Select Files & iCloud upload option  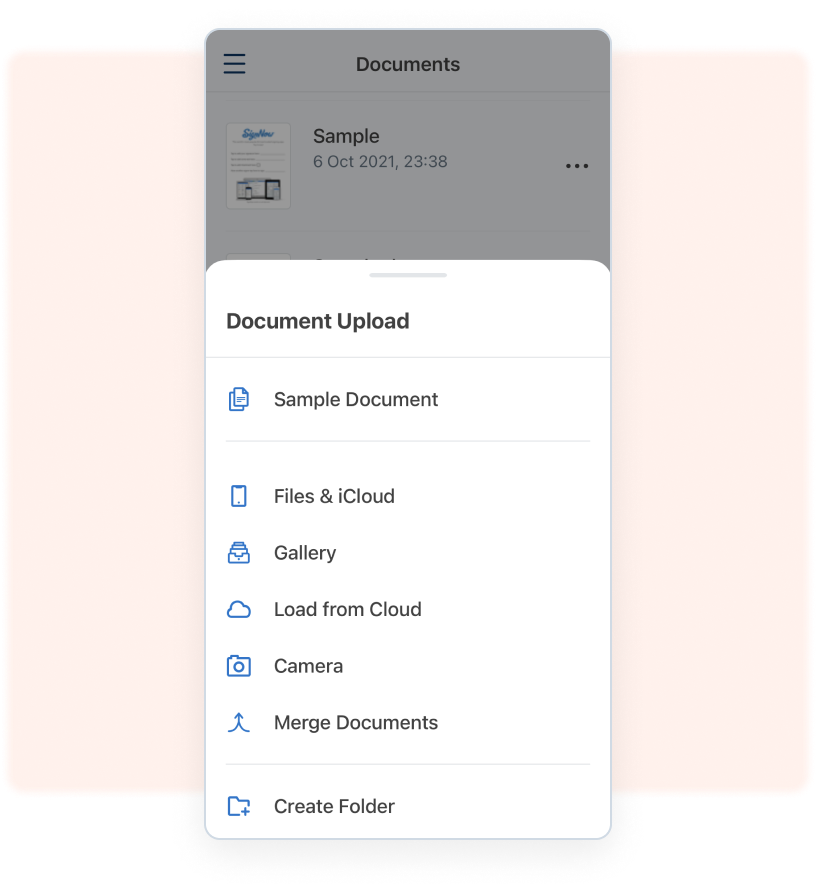[x=334, y=496]
